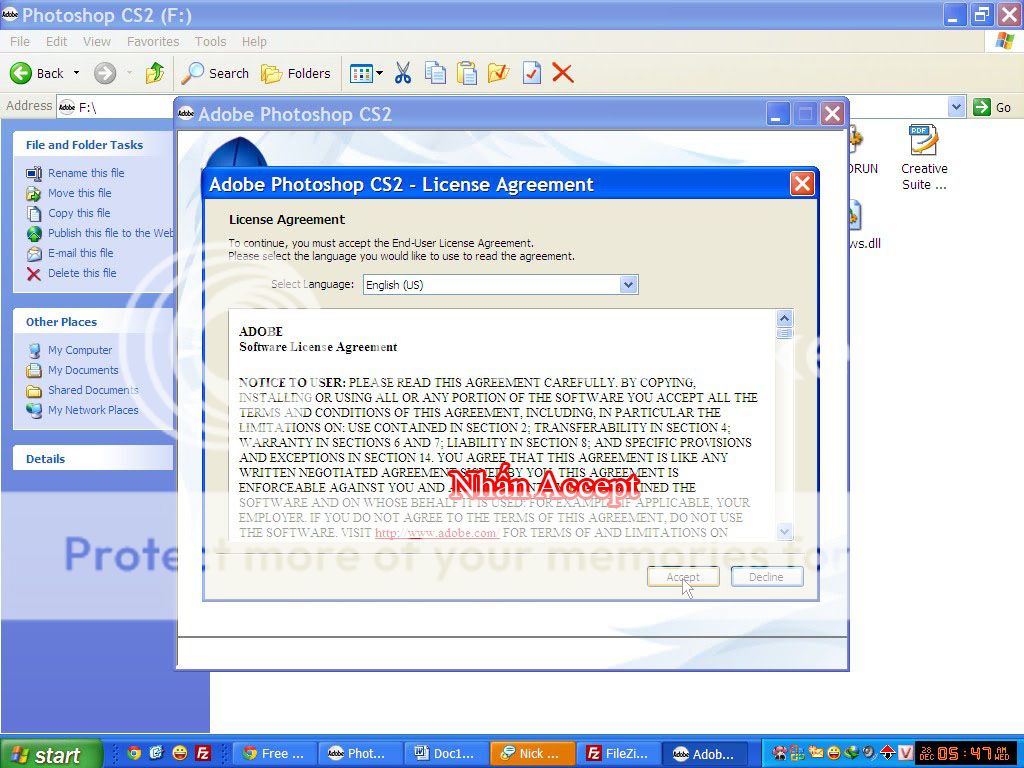The width and height of the screenshot is (1024, 768).
Task: Click Copy this file
Action: pos(79,213)
